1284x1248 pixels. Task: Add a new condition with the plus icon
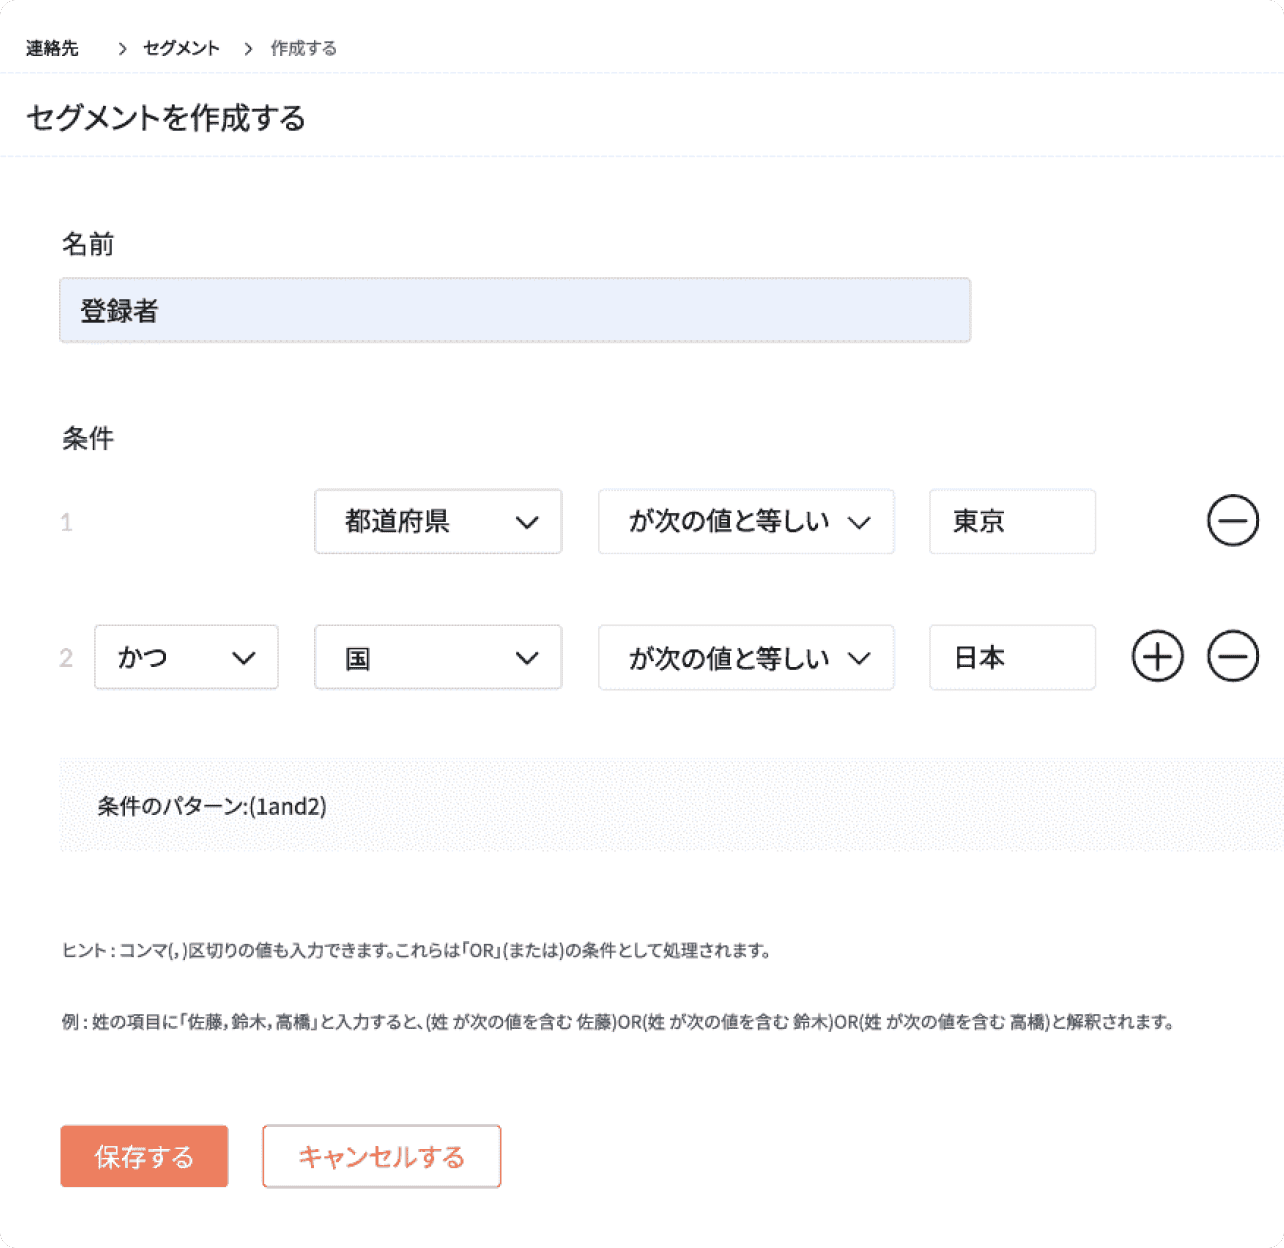[x=1157, y=657]
